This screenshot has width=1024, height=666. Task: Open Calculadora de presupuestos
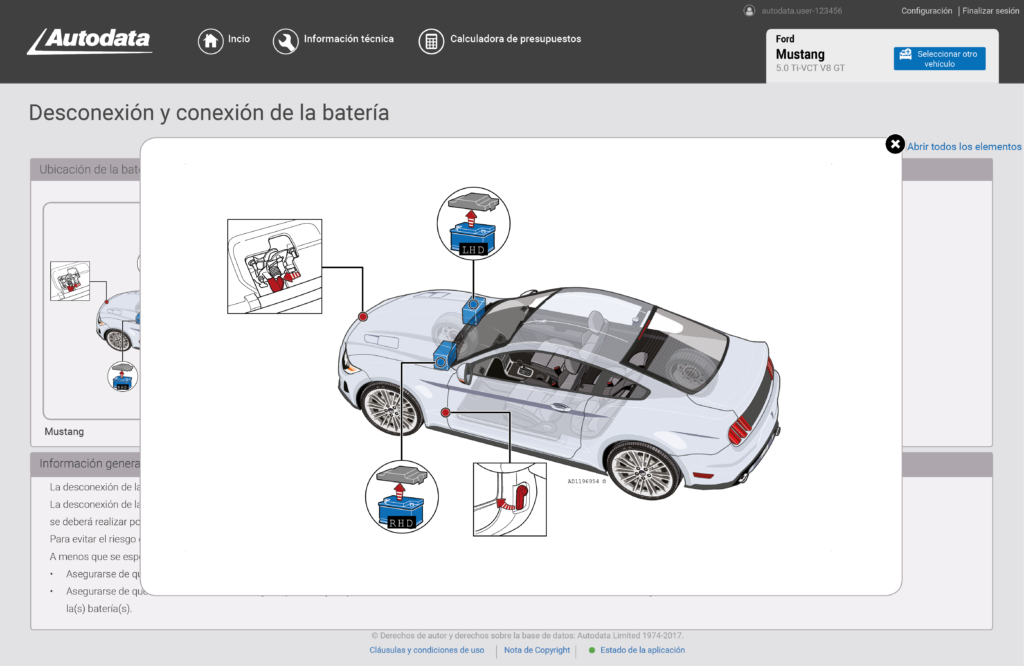(515, 40)
